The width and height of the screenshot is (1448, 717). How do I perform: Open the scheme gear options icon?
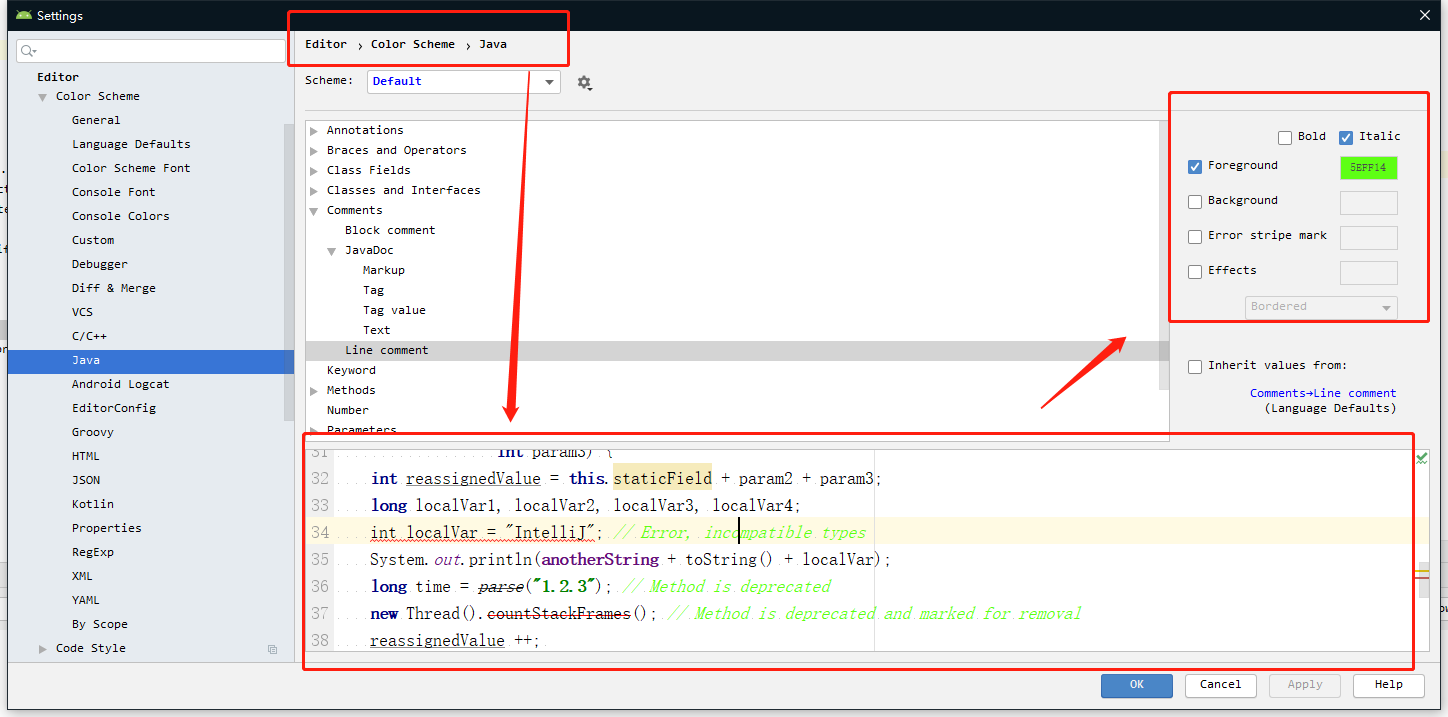pos(585,83)
